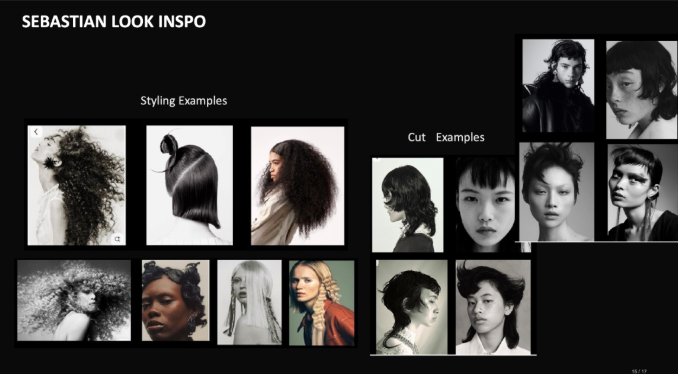Select the photo of the woman on a tan background

[x=176, y=300]
